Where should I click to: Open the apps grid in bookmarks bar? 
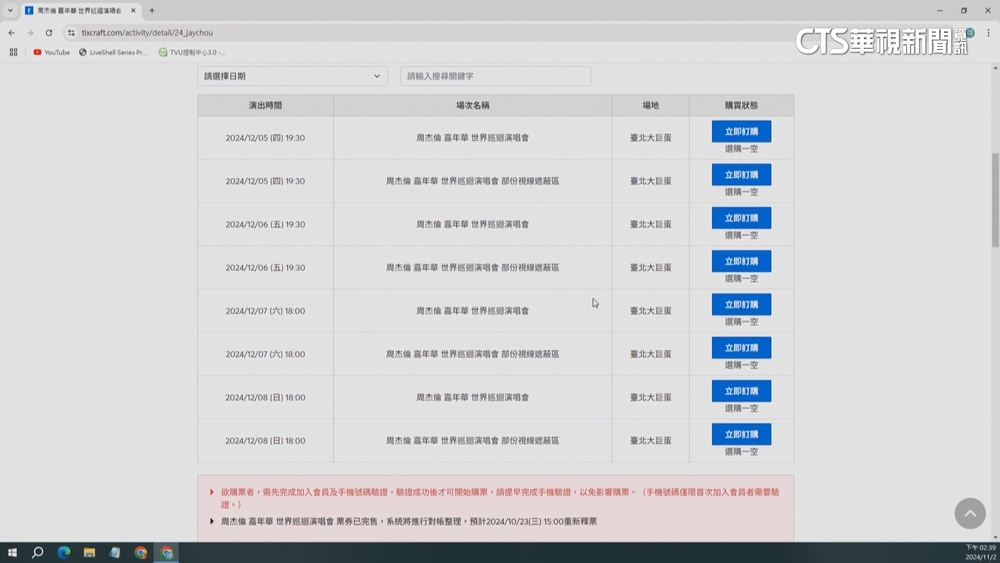(13, 52)
